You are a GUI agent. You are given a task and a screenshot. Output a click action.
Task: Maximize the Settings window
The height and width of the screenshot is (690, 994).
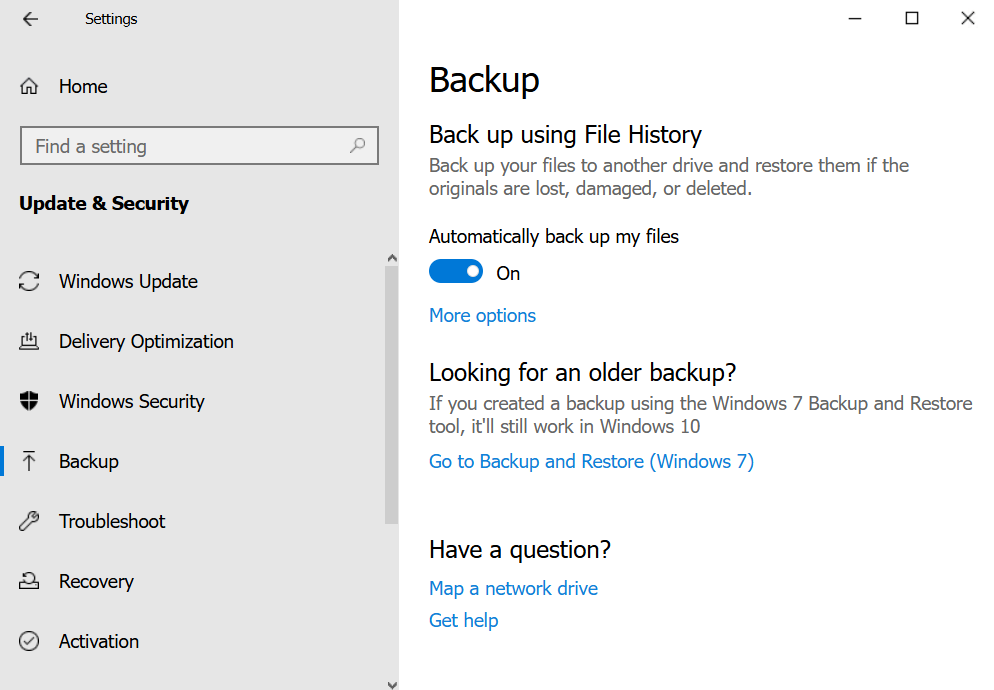pos(911,18)
